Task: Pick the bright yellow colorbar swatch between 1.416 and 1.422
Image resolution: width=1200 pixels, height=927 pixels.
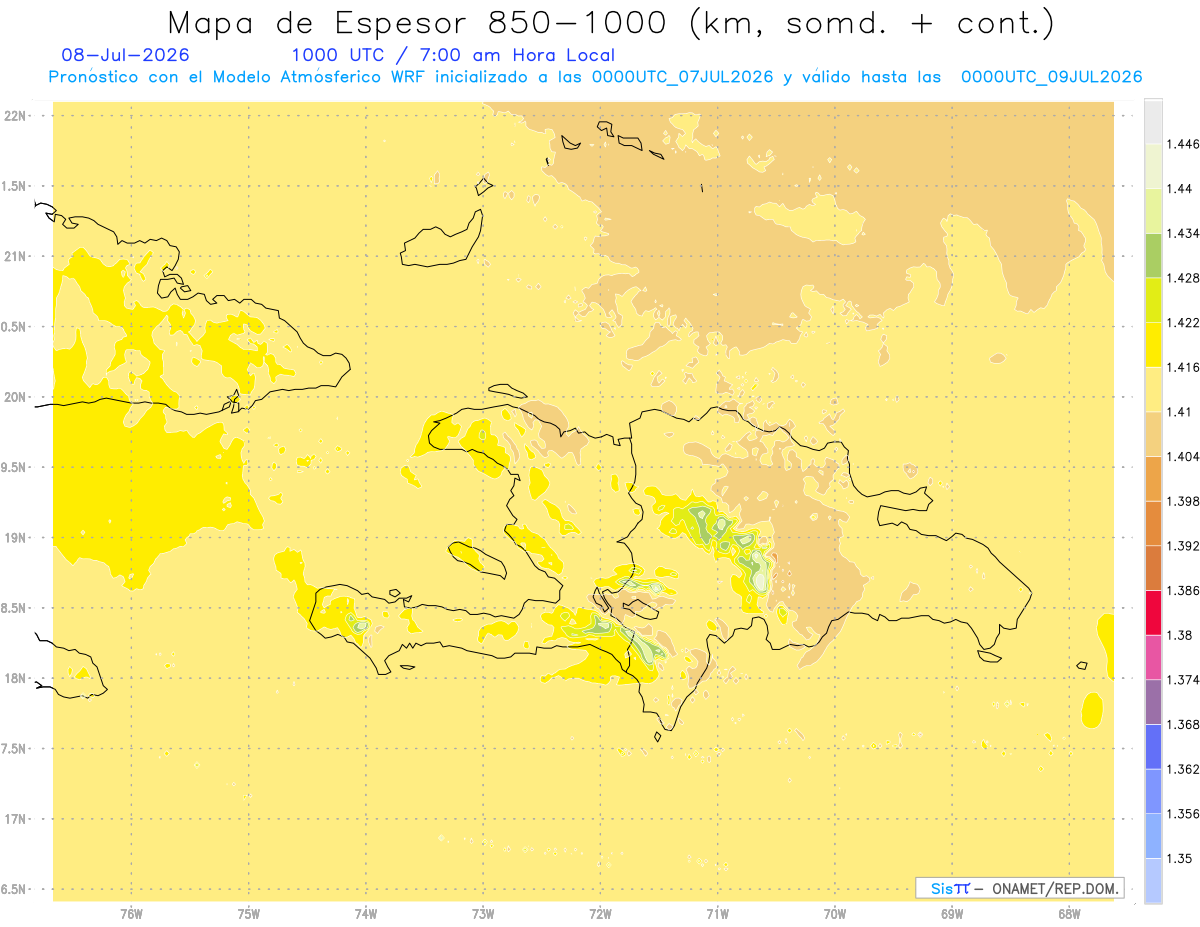Action: pyautogui.click(x=1153, y=345)
